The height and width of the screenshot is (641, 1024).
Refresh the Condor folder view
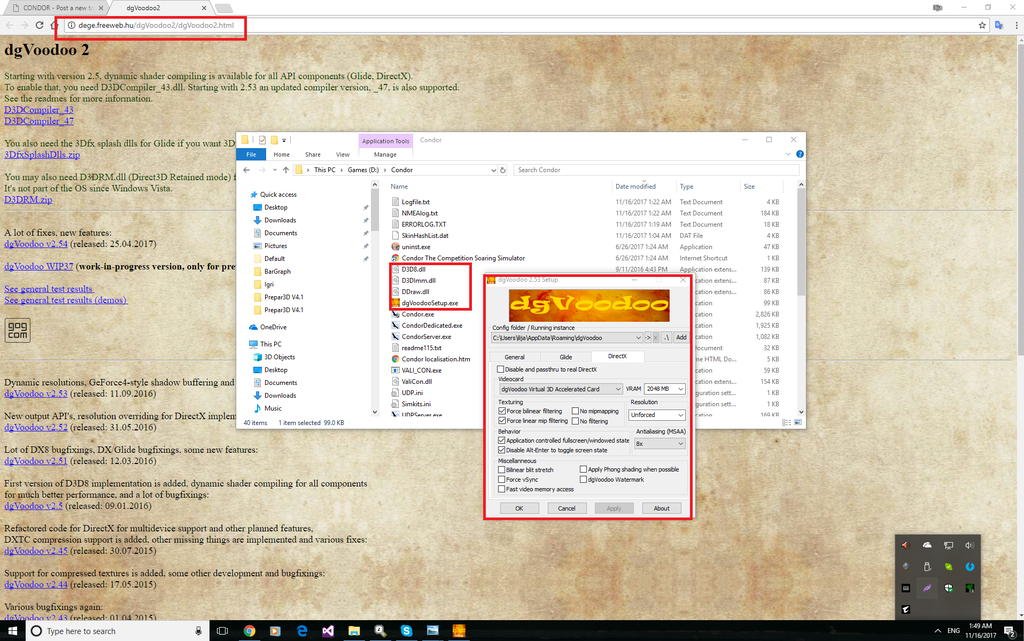(x=503, y=170)
